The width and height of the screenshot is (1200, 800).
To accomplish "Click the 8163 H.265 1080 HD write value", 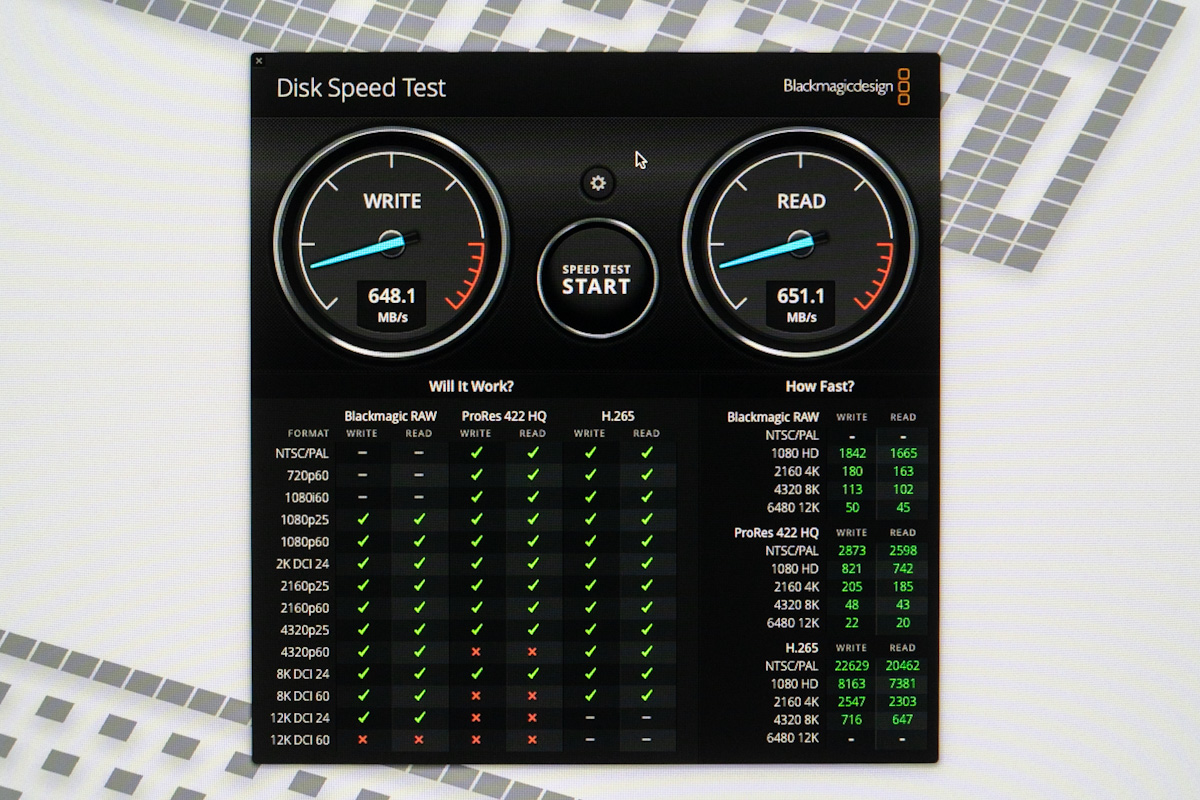I will pos(852,684).
